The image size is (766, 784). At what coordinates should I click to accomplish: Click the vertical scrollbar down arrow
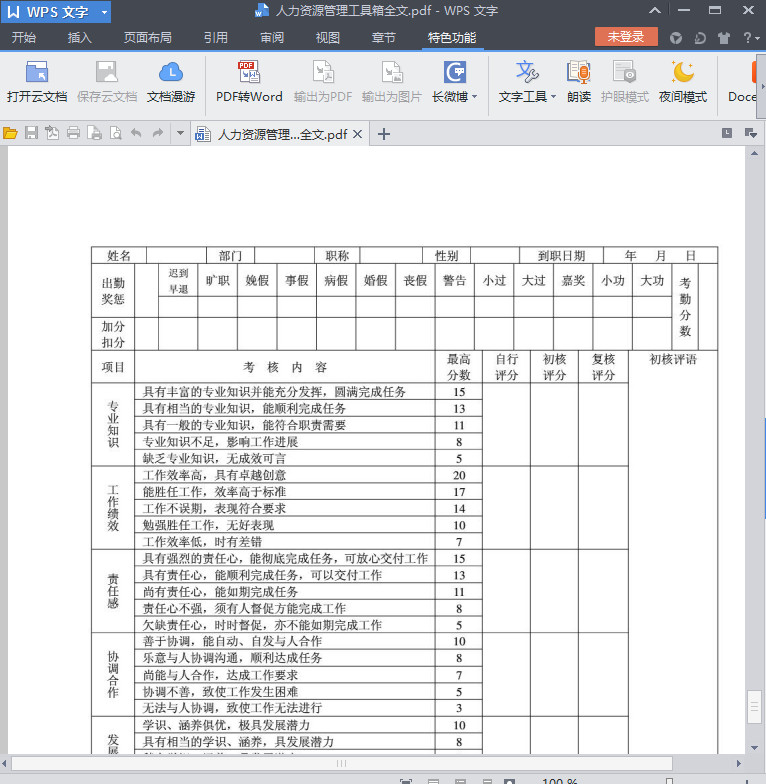pyautogui.click(x=754, y=748)
